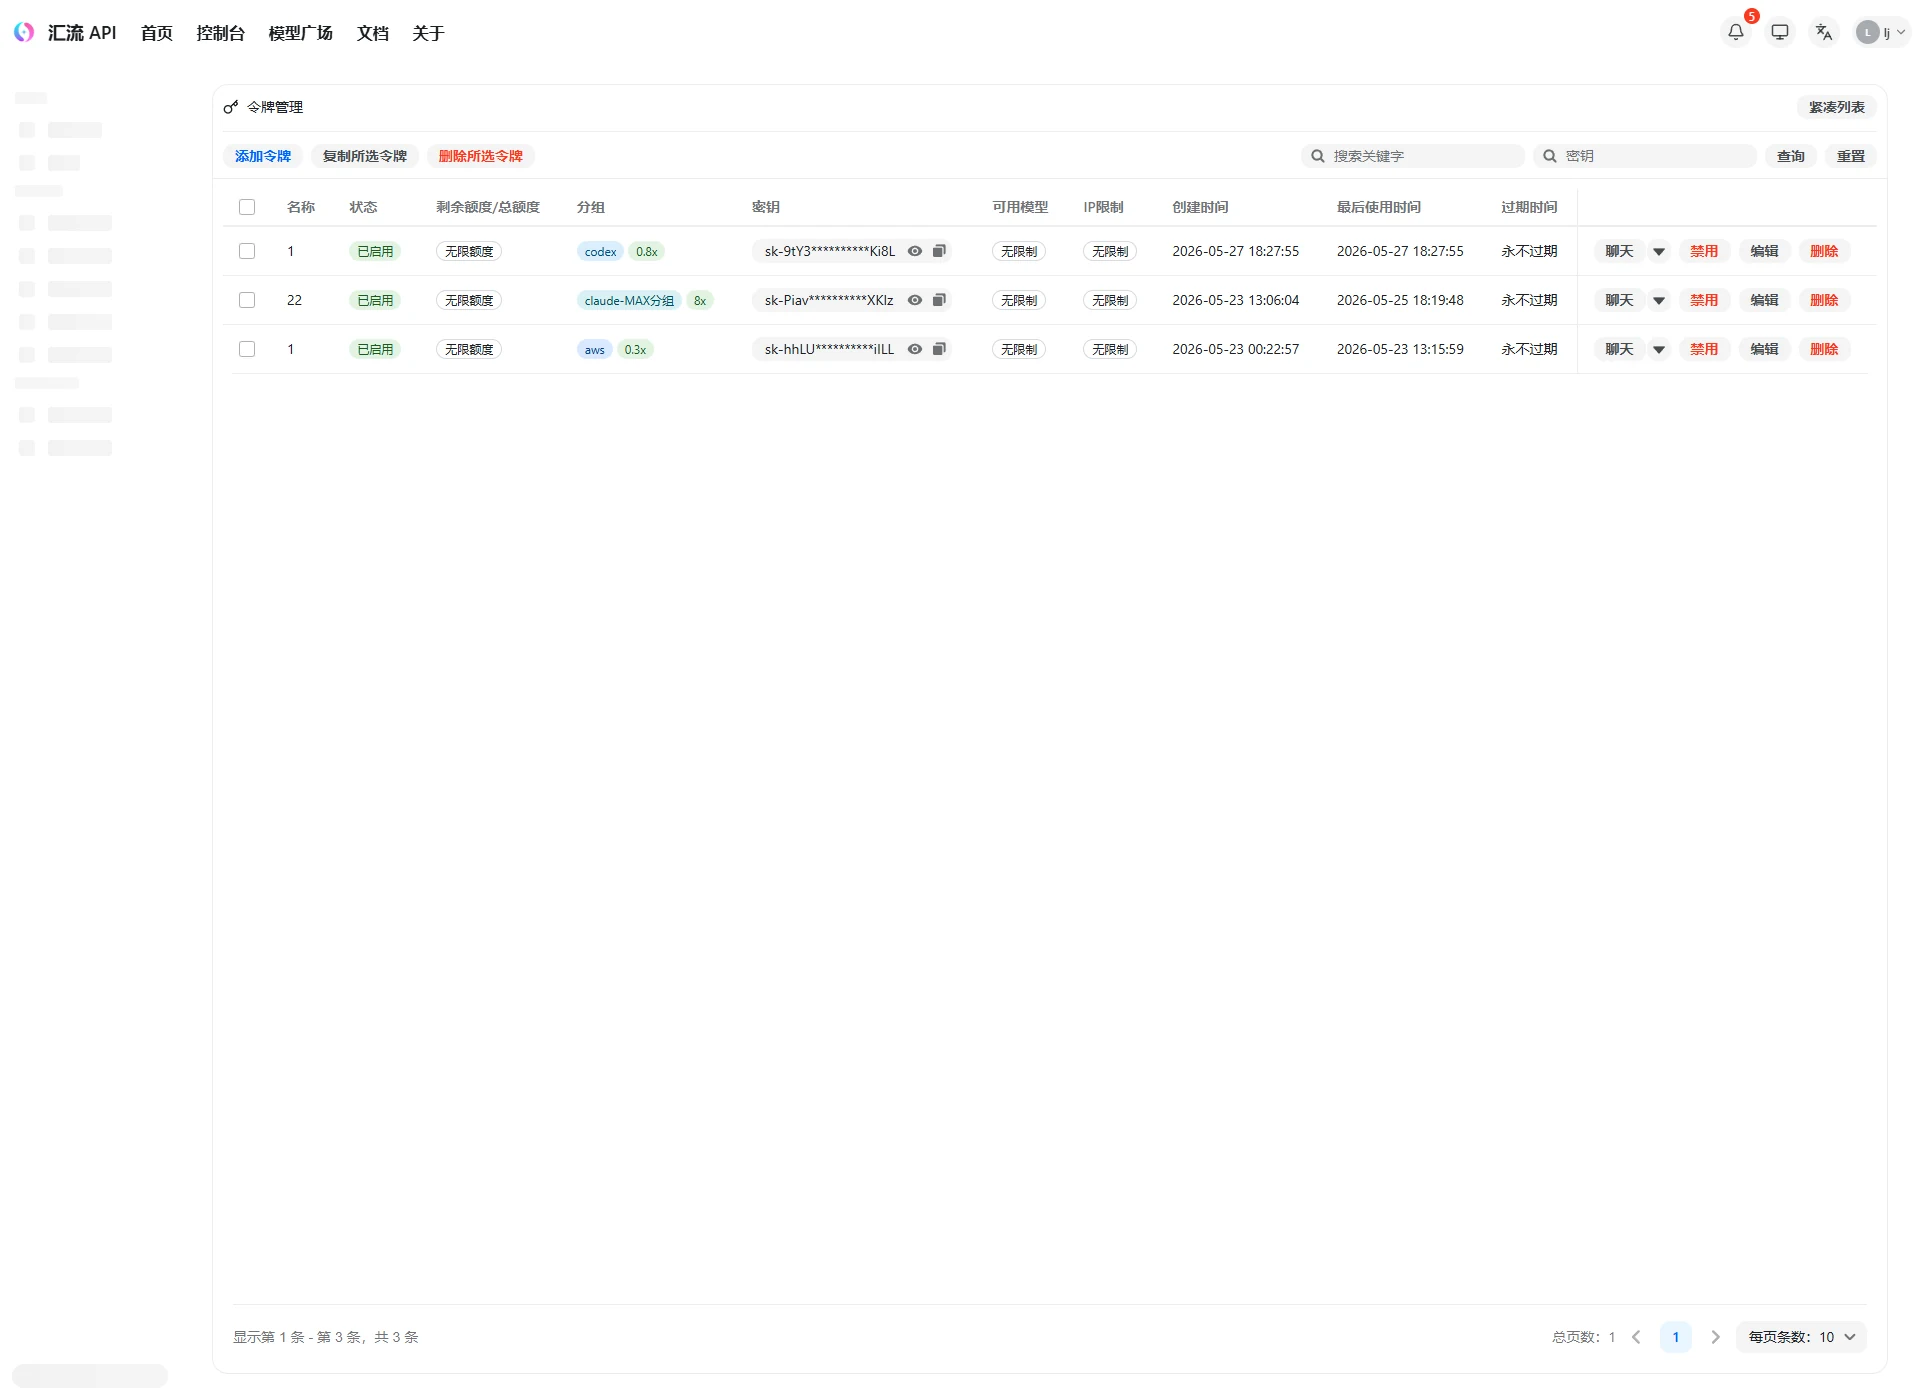Click the 紧凑列表 compact list toggle button
Screen dimensions: 1920x1400
tap(1836, 107)
